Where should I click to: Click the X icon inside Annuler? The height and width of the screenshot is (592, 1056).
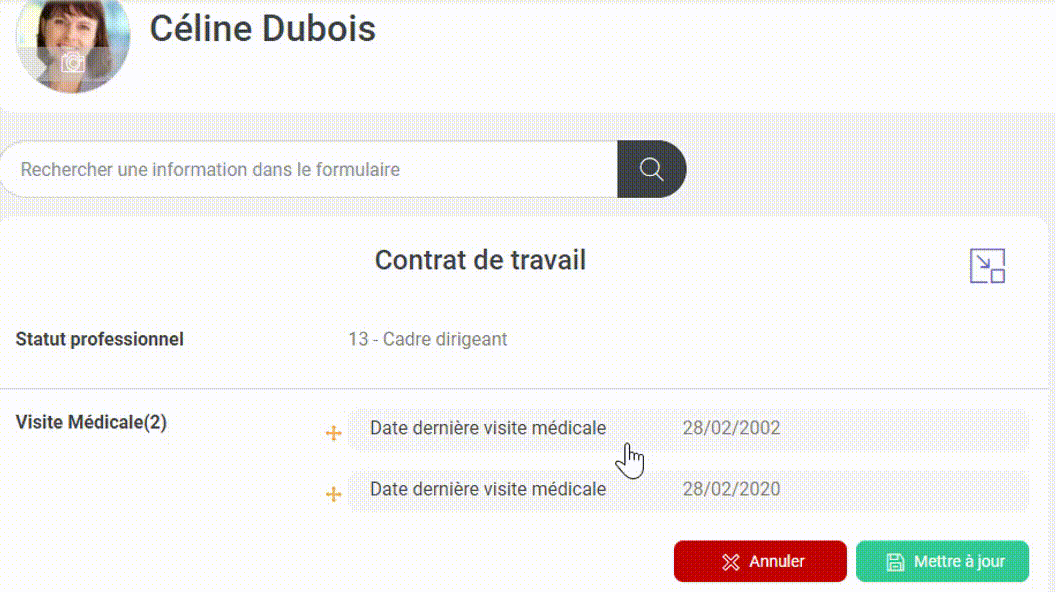tap(731, 562)
